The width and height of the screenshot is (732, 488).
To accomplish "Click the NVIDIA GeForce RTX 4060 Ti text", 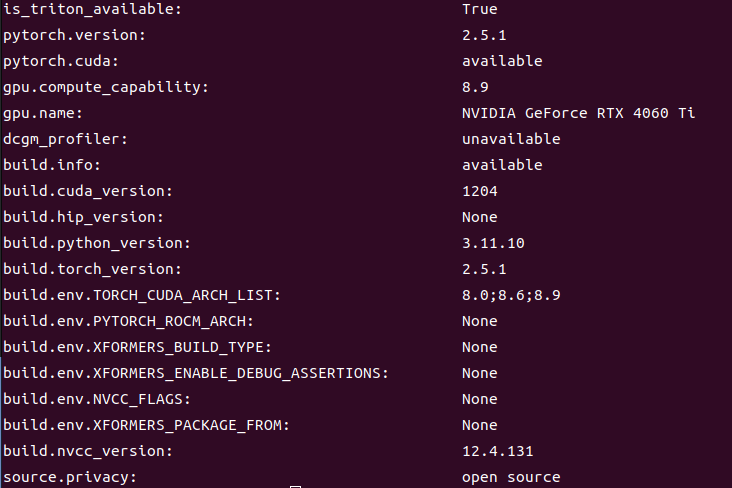I will click(x=578, y=113).
